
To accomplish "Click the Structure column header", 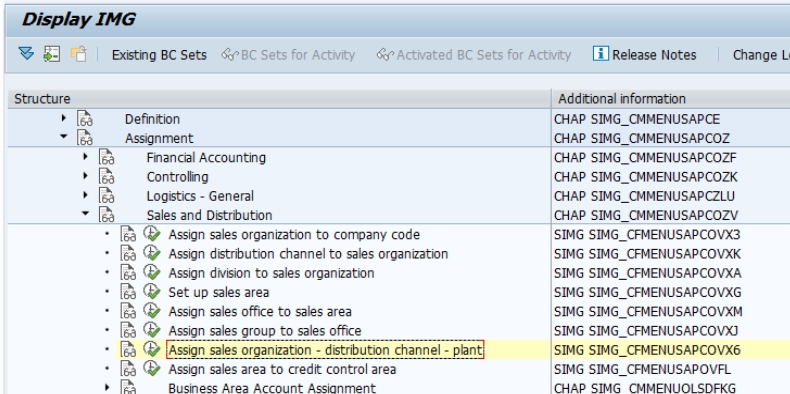I will [x=279, y=99].
